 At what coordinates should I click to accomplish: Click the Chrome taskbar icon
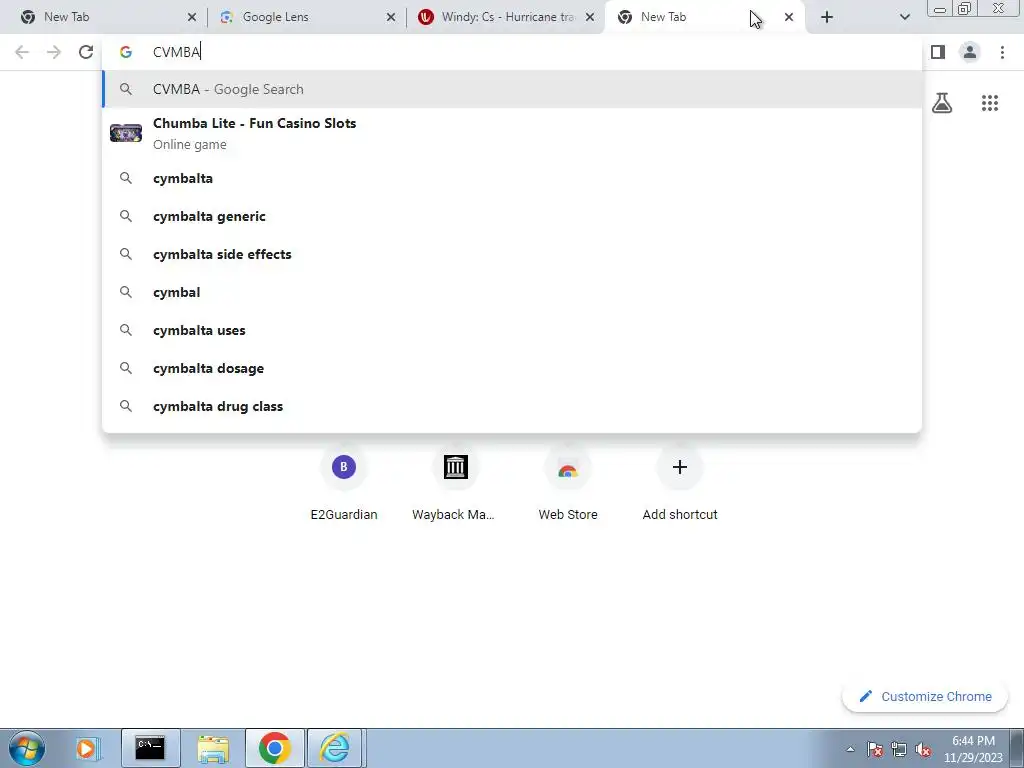[275, 748]
